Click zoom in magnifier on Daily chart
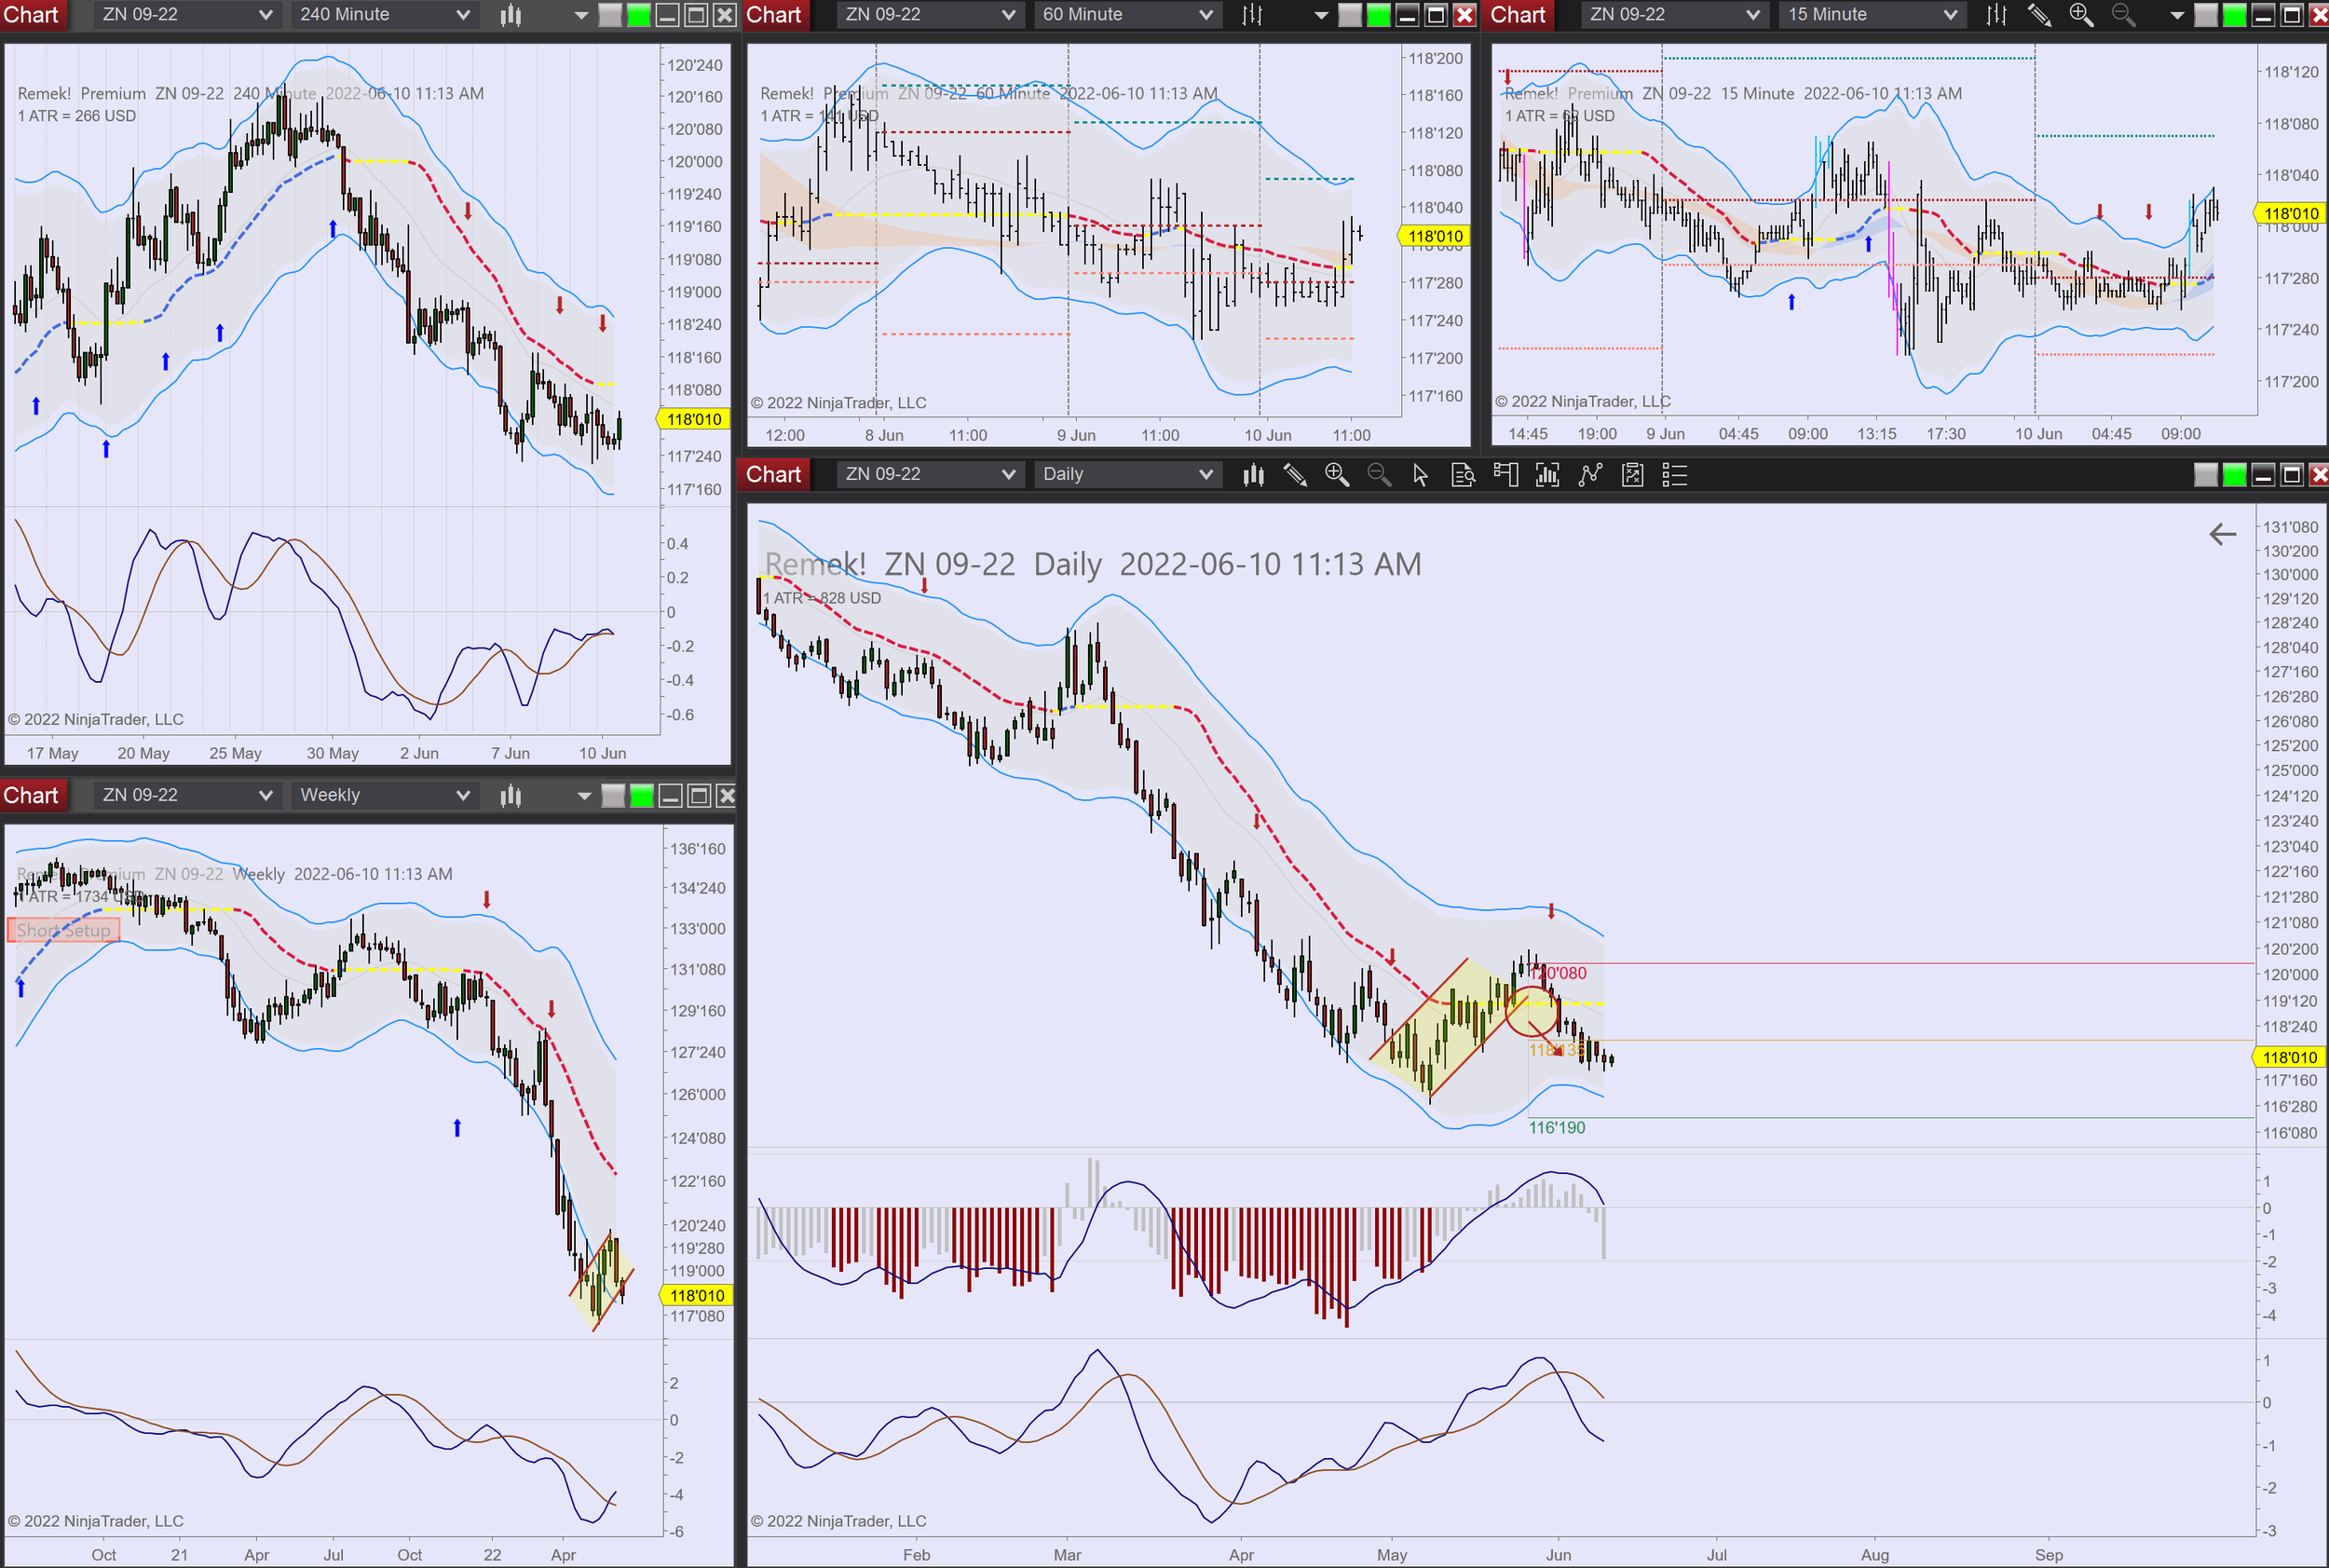 pos(1336,475)
